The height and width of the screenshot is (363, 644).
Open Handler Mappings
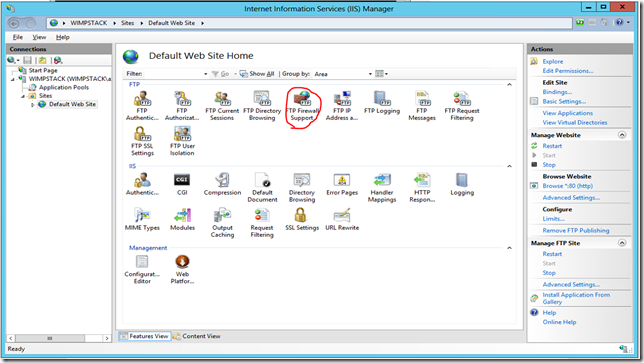click(x=382, y=188)
